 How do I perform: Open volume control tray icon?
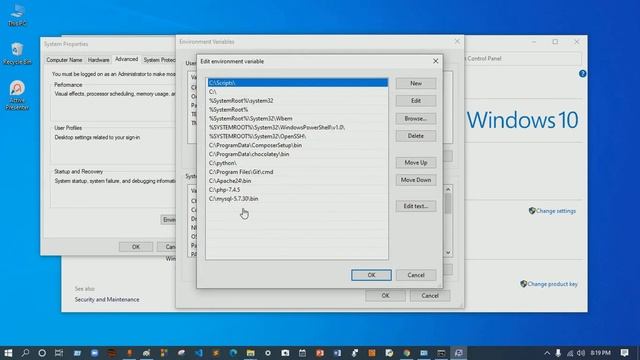click(581, 353)
